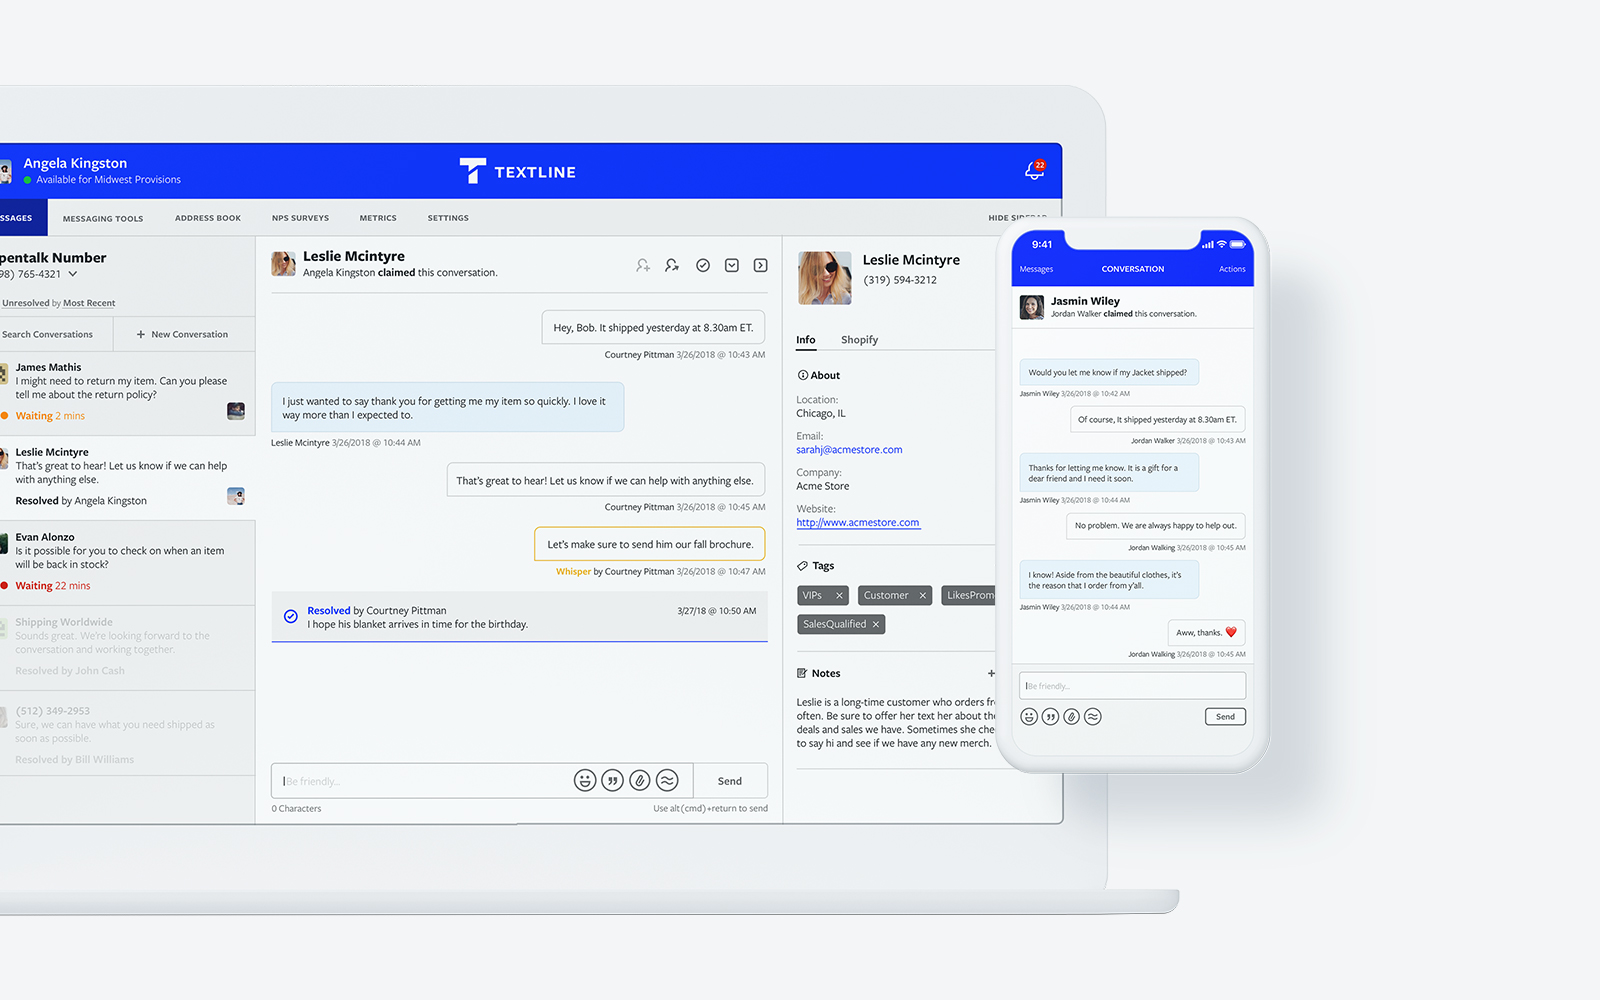The height and width of the screenshot is (1000, 1600).
Task: Click the phone number (319) 594-3212
Action: click(x=900, y=280)
